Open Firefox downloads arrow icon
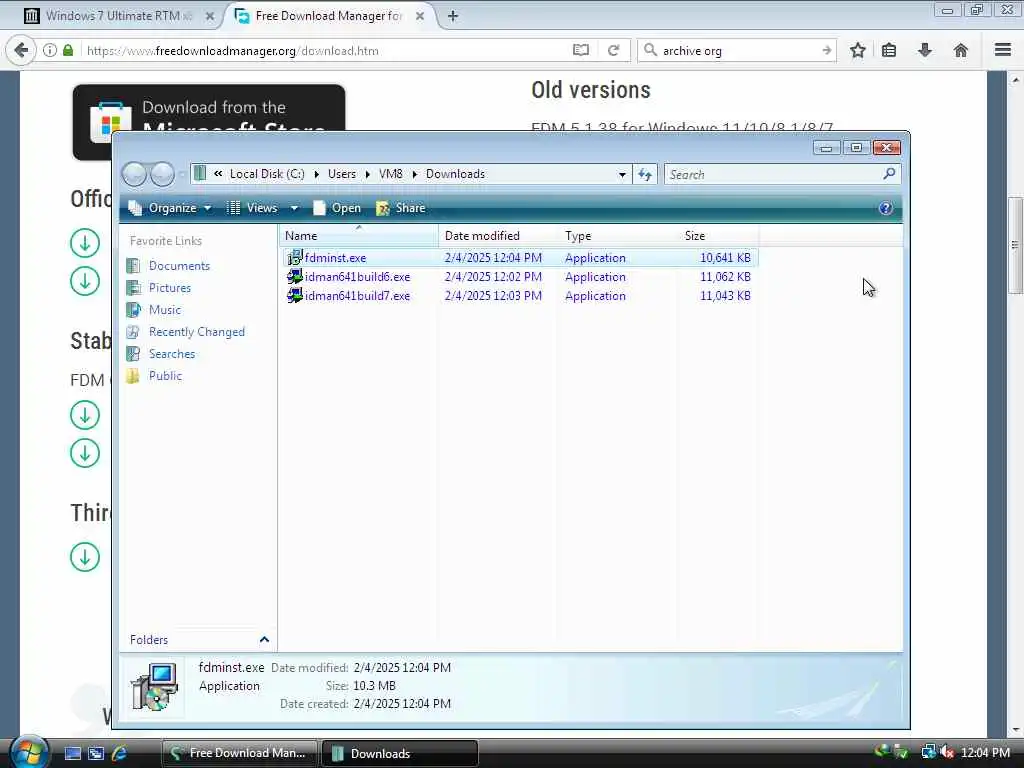 click(x=925, y=50)
